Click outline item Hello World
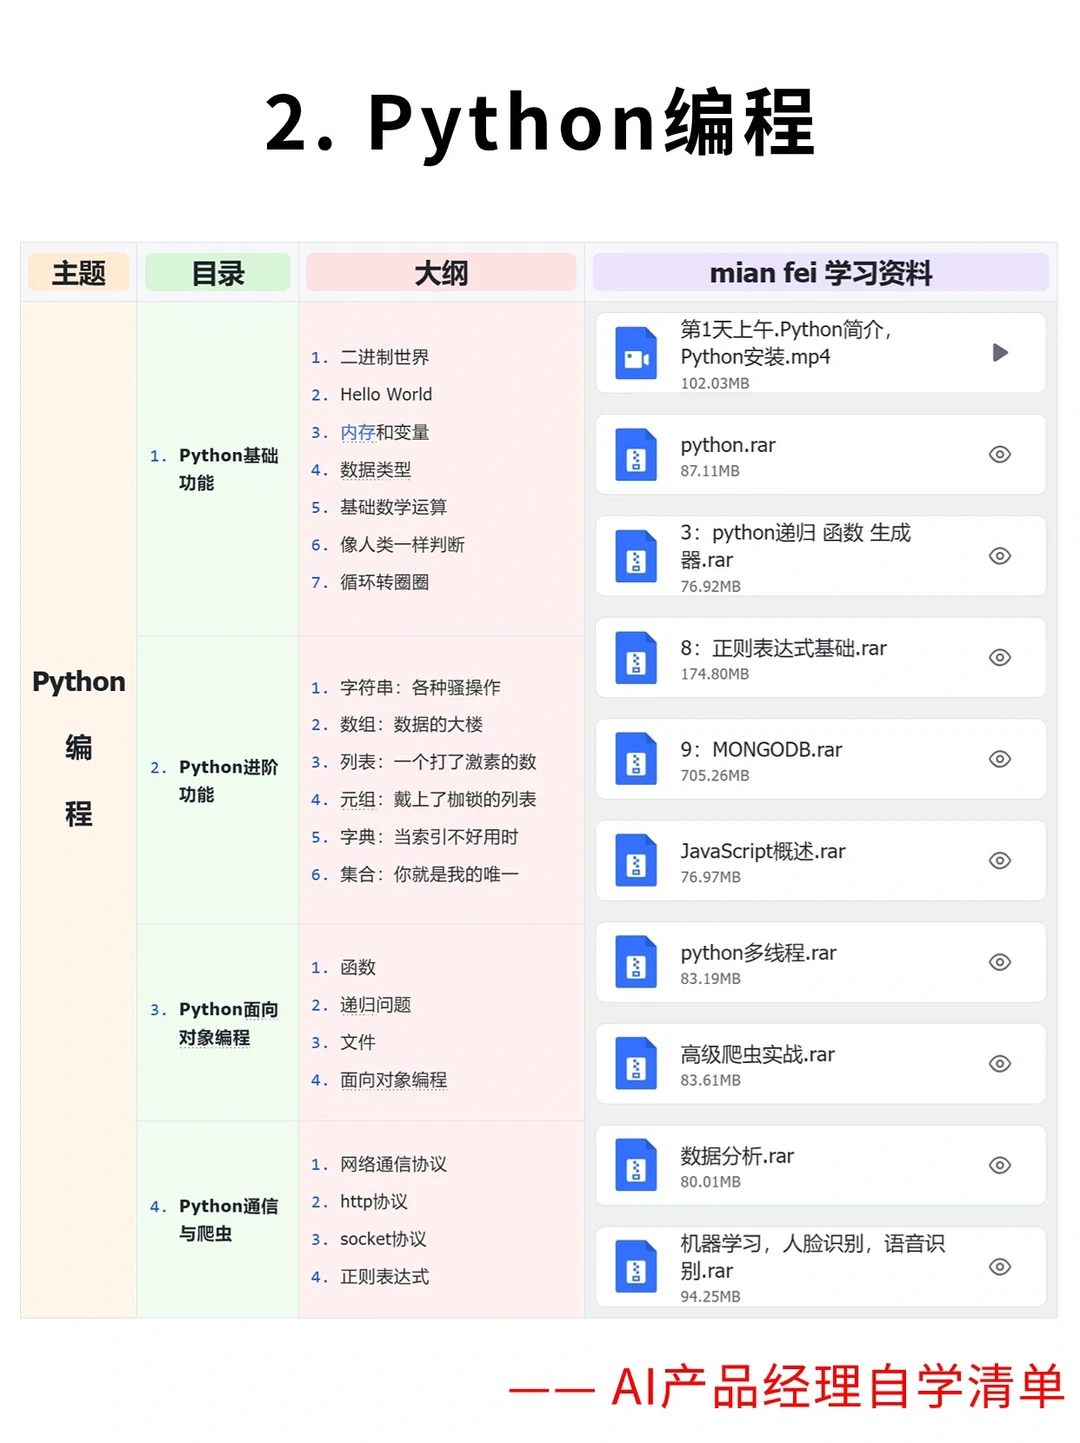The image size is (1080, 1443). (x=386, y=395)
